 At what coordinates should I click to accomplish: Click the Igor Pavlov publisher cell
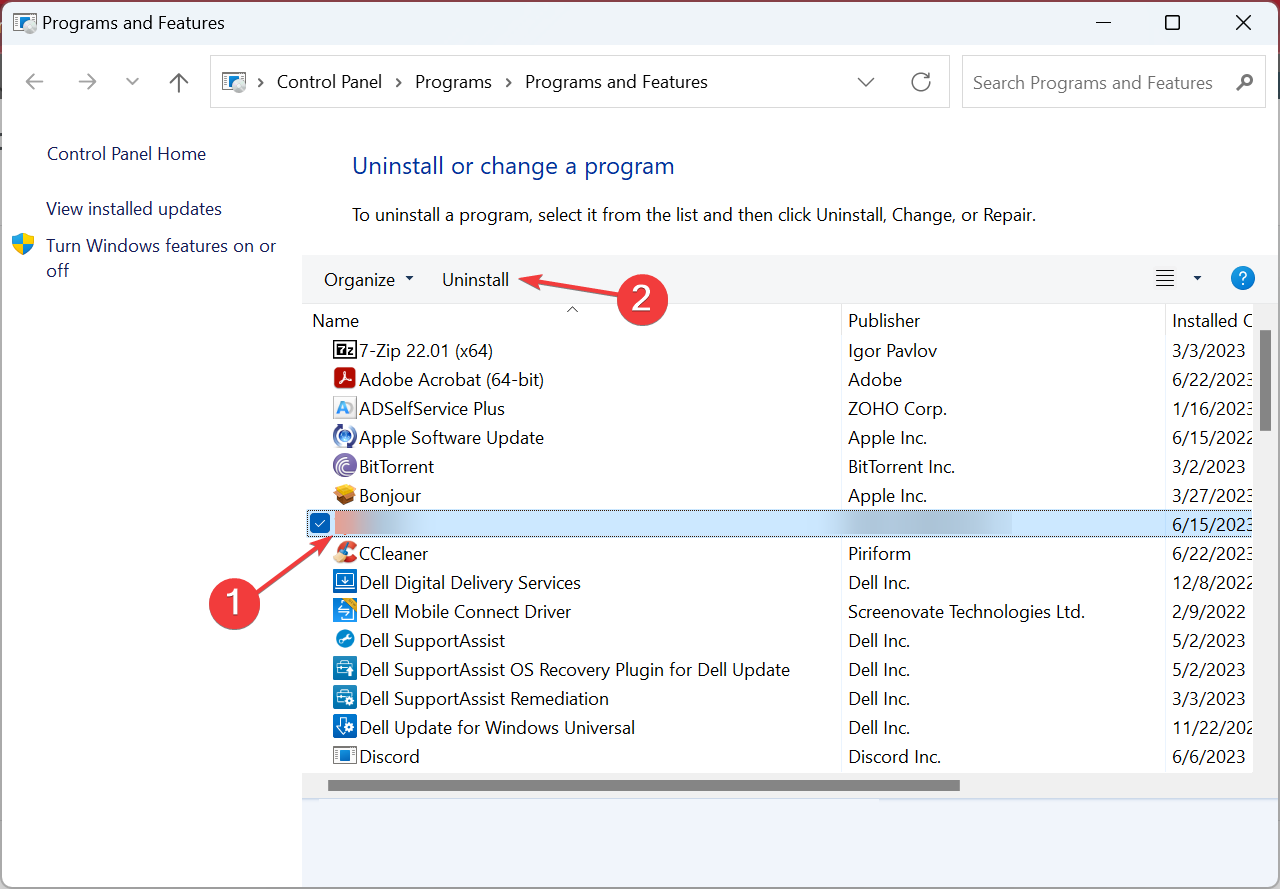coord(892,351)
